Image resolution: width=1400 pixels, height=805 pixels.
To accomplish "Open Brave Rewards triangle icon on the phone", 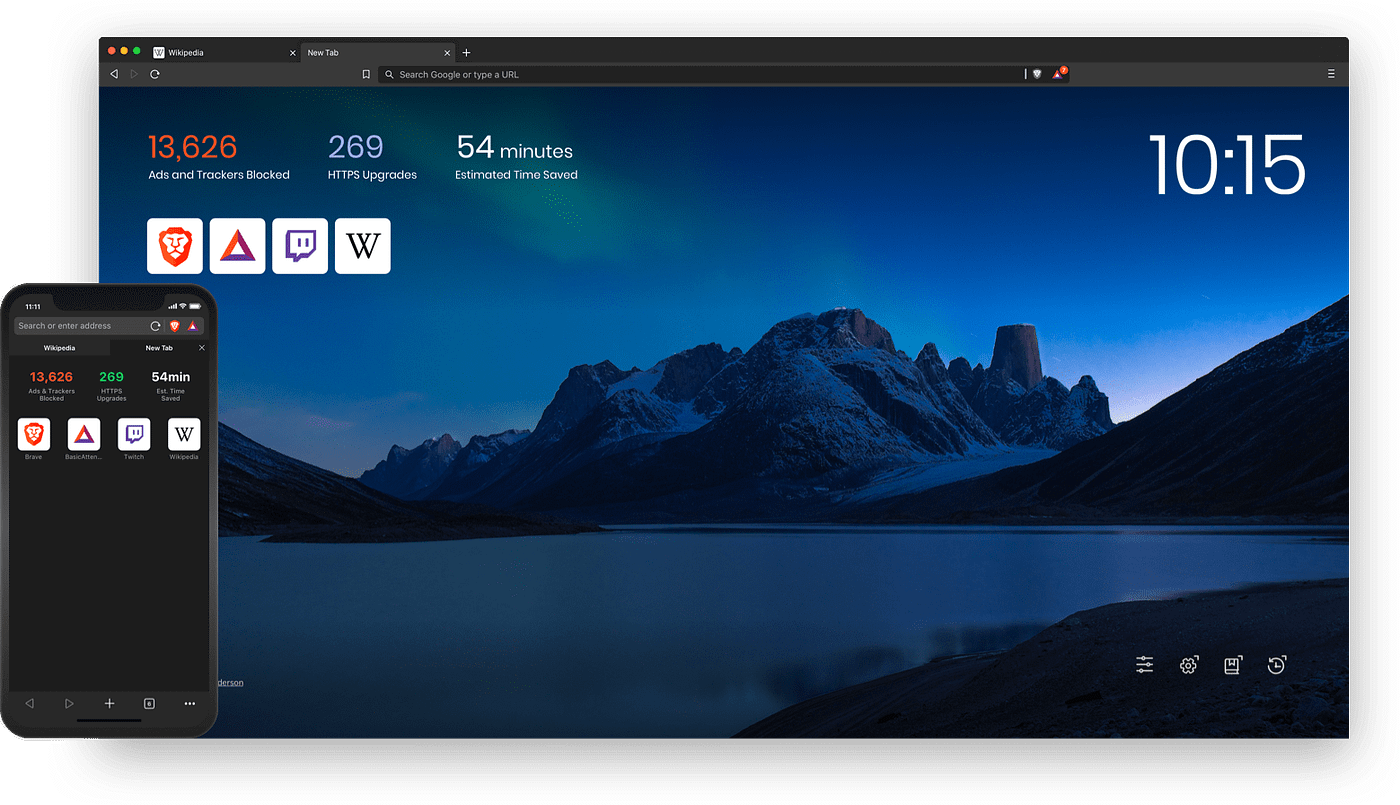I will [x=193, y=326].
